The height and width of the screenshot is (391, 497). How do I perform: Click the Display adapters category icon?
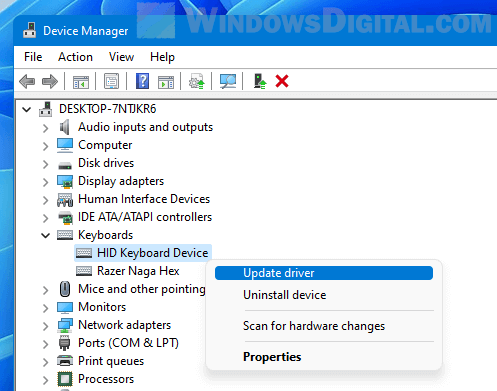pyautogui.click(x=65, y=182)
